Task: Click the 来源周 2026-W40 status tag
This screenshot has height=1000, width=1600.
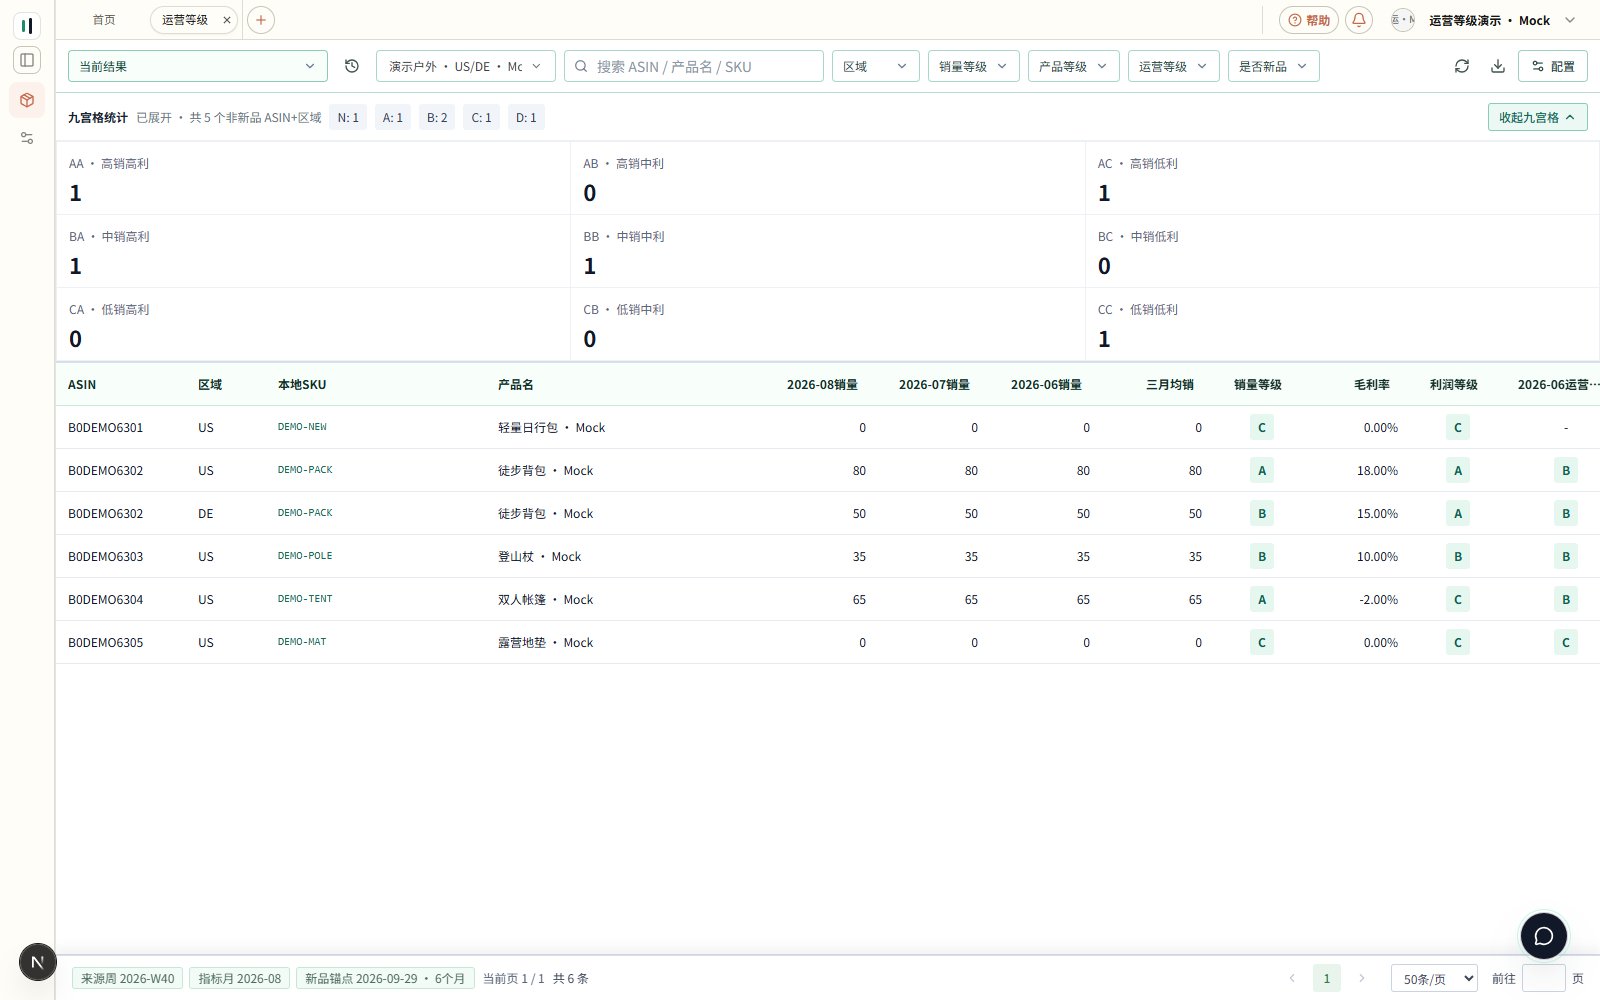Action: click(x=128, y=978)
